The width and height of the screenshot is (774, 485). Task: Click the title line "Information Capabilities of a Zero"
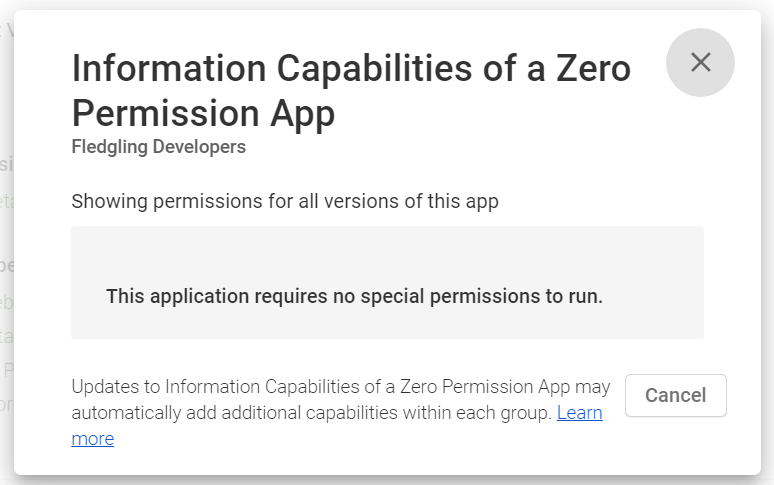pos(351,69)
